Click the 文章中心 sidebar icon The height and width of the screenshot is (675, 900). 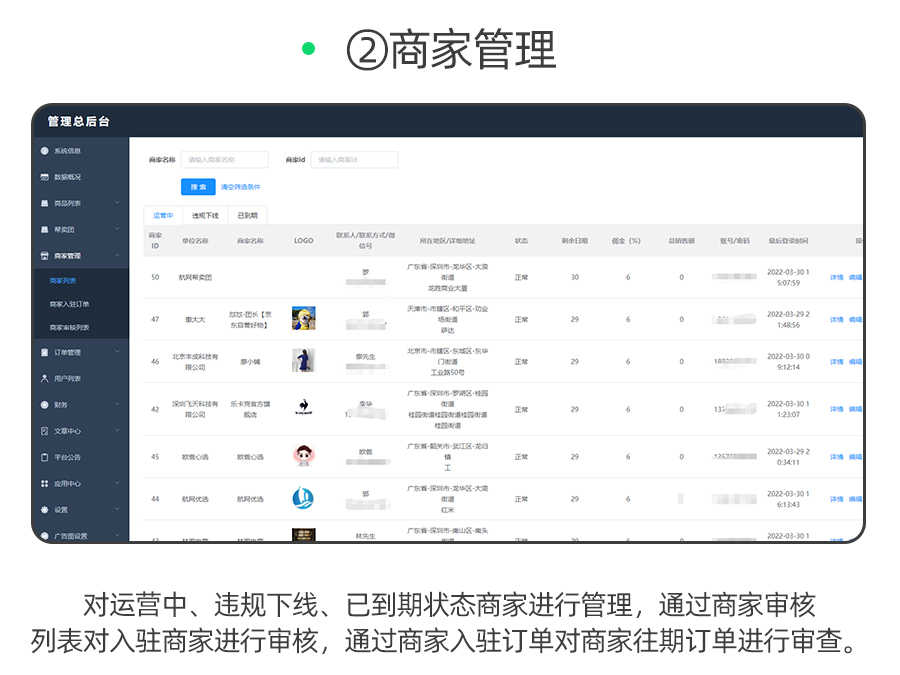tap(44, 431)
